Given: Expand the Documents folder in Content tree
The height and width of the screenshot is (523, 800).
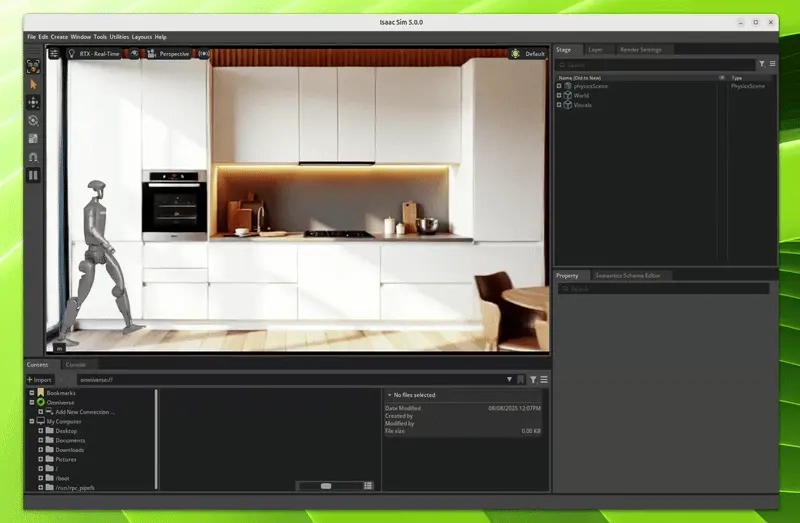Looking at the screenshot, I should click(41, 440).
